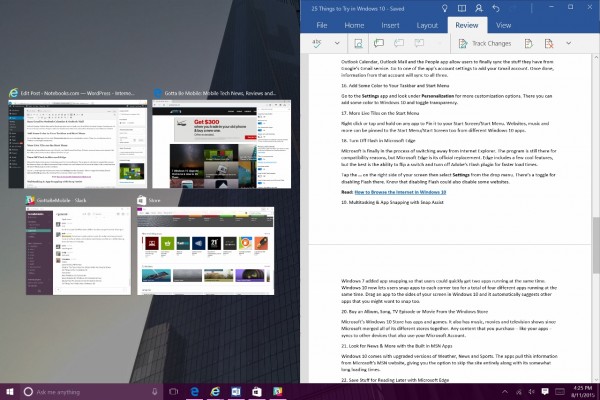Open Microsoft Edge from the taskbar
The height and width of the screenshot is (400, 600).
195,392
